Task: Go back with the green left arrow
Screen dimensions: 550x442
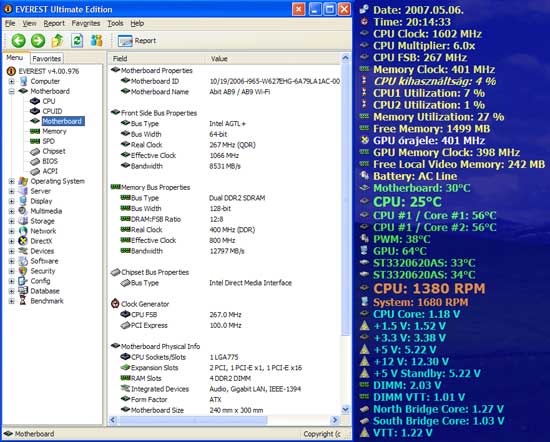Action: (x=18, y=41)
